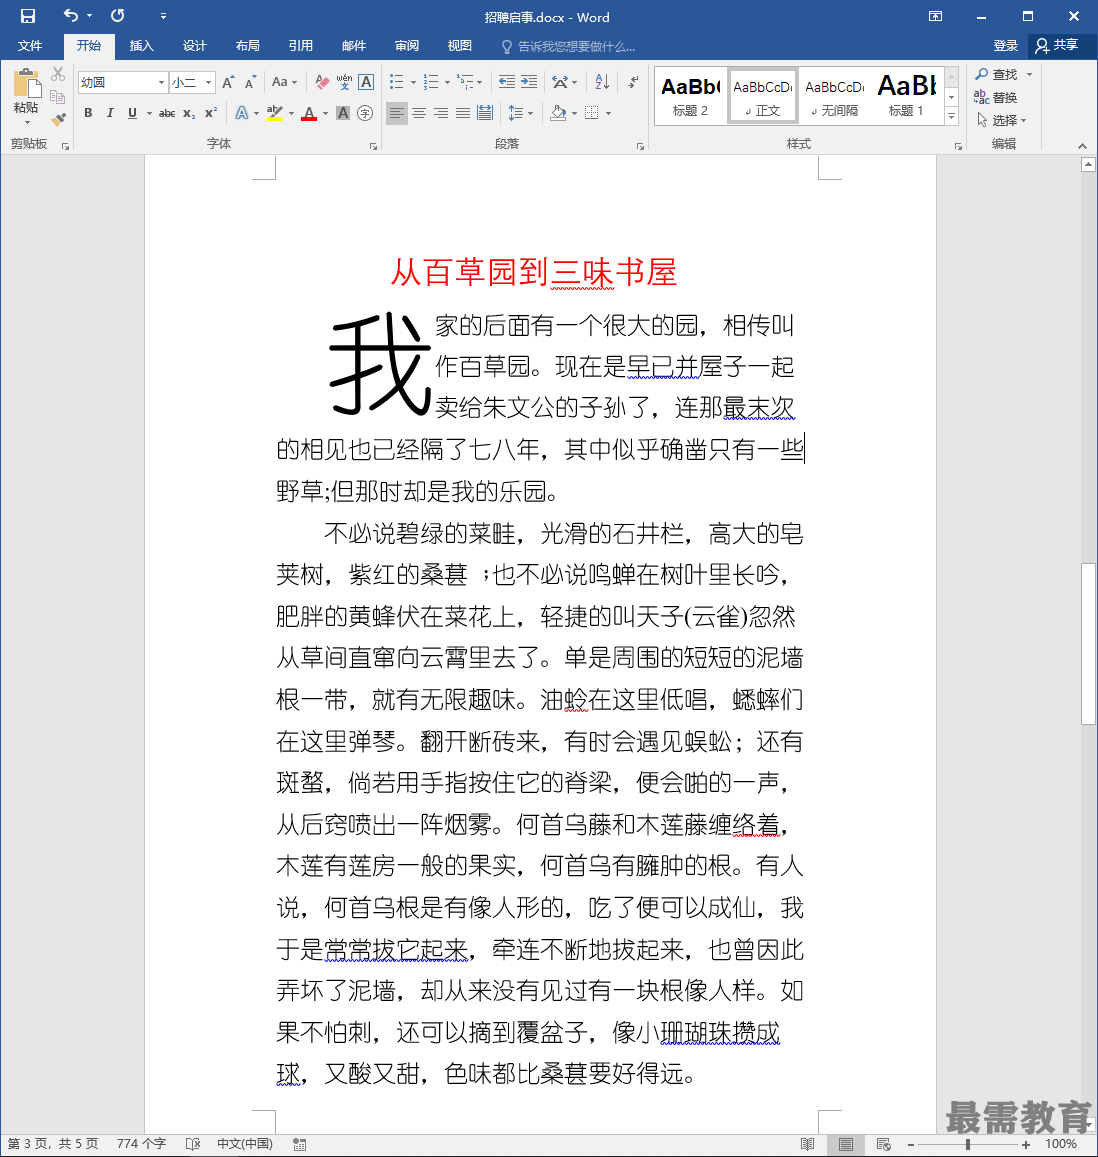The height and width of the screenshot is (1157, 1098).
Task: Apply character border icon
Action: pyautogui.click(x=366, y=82)
